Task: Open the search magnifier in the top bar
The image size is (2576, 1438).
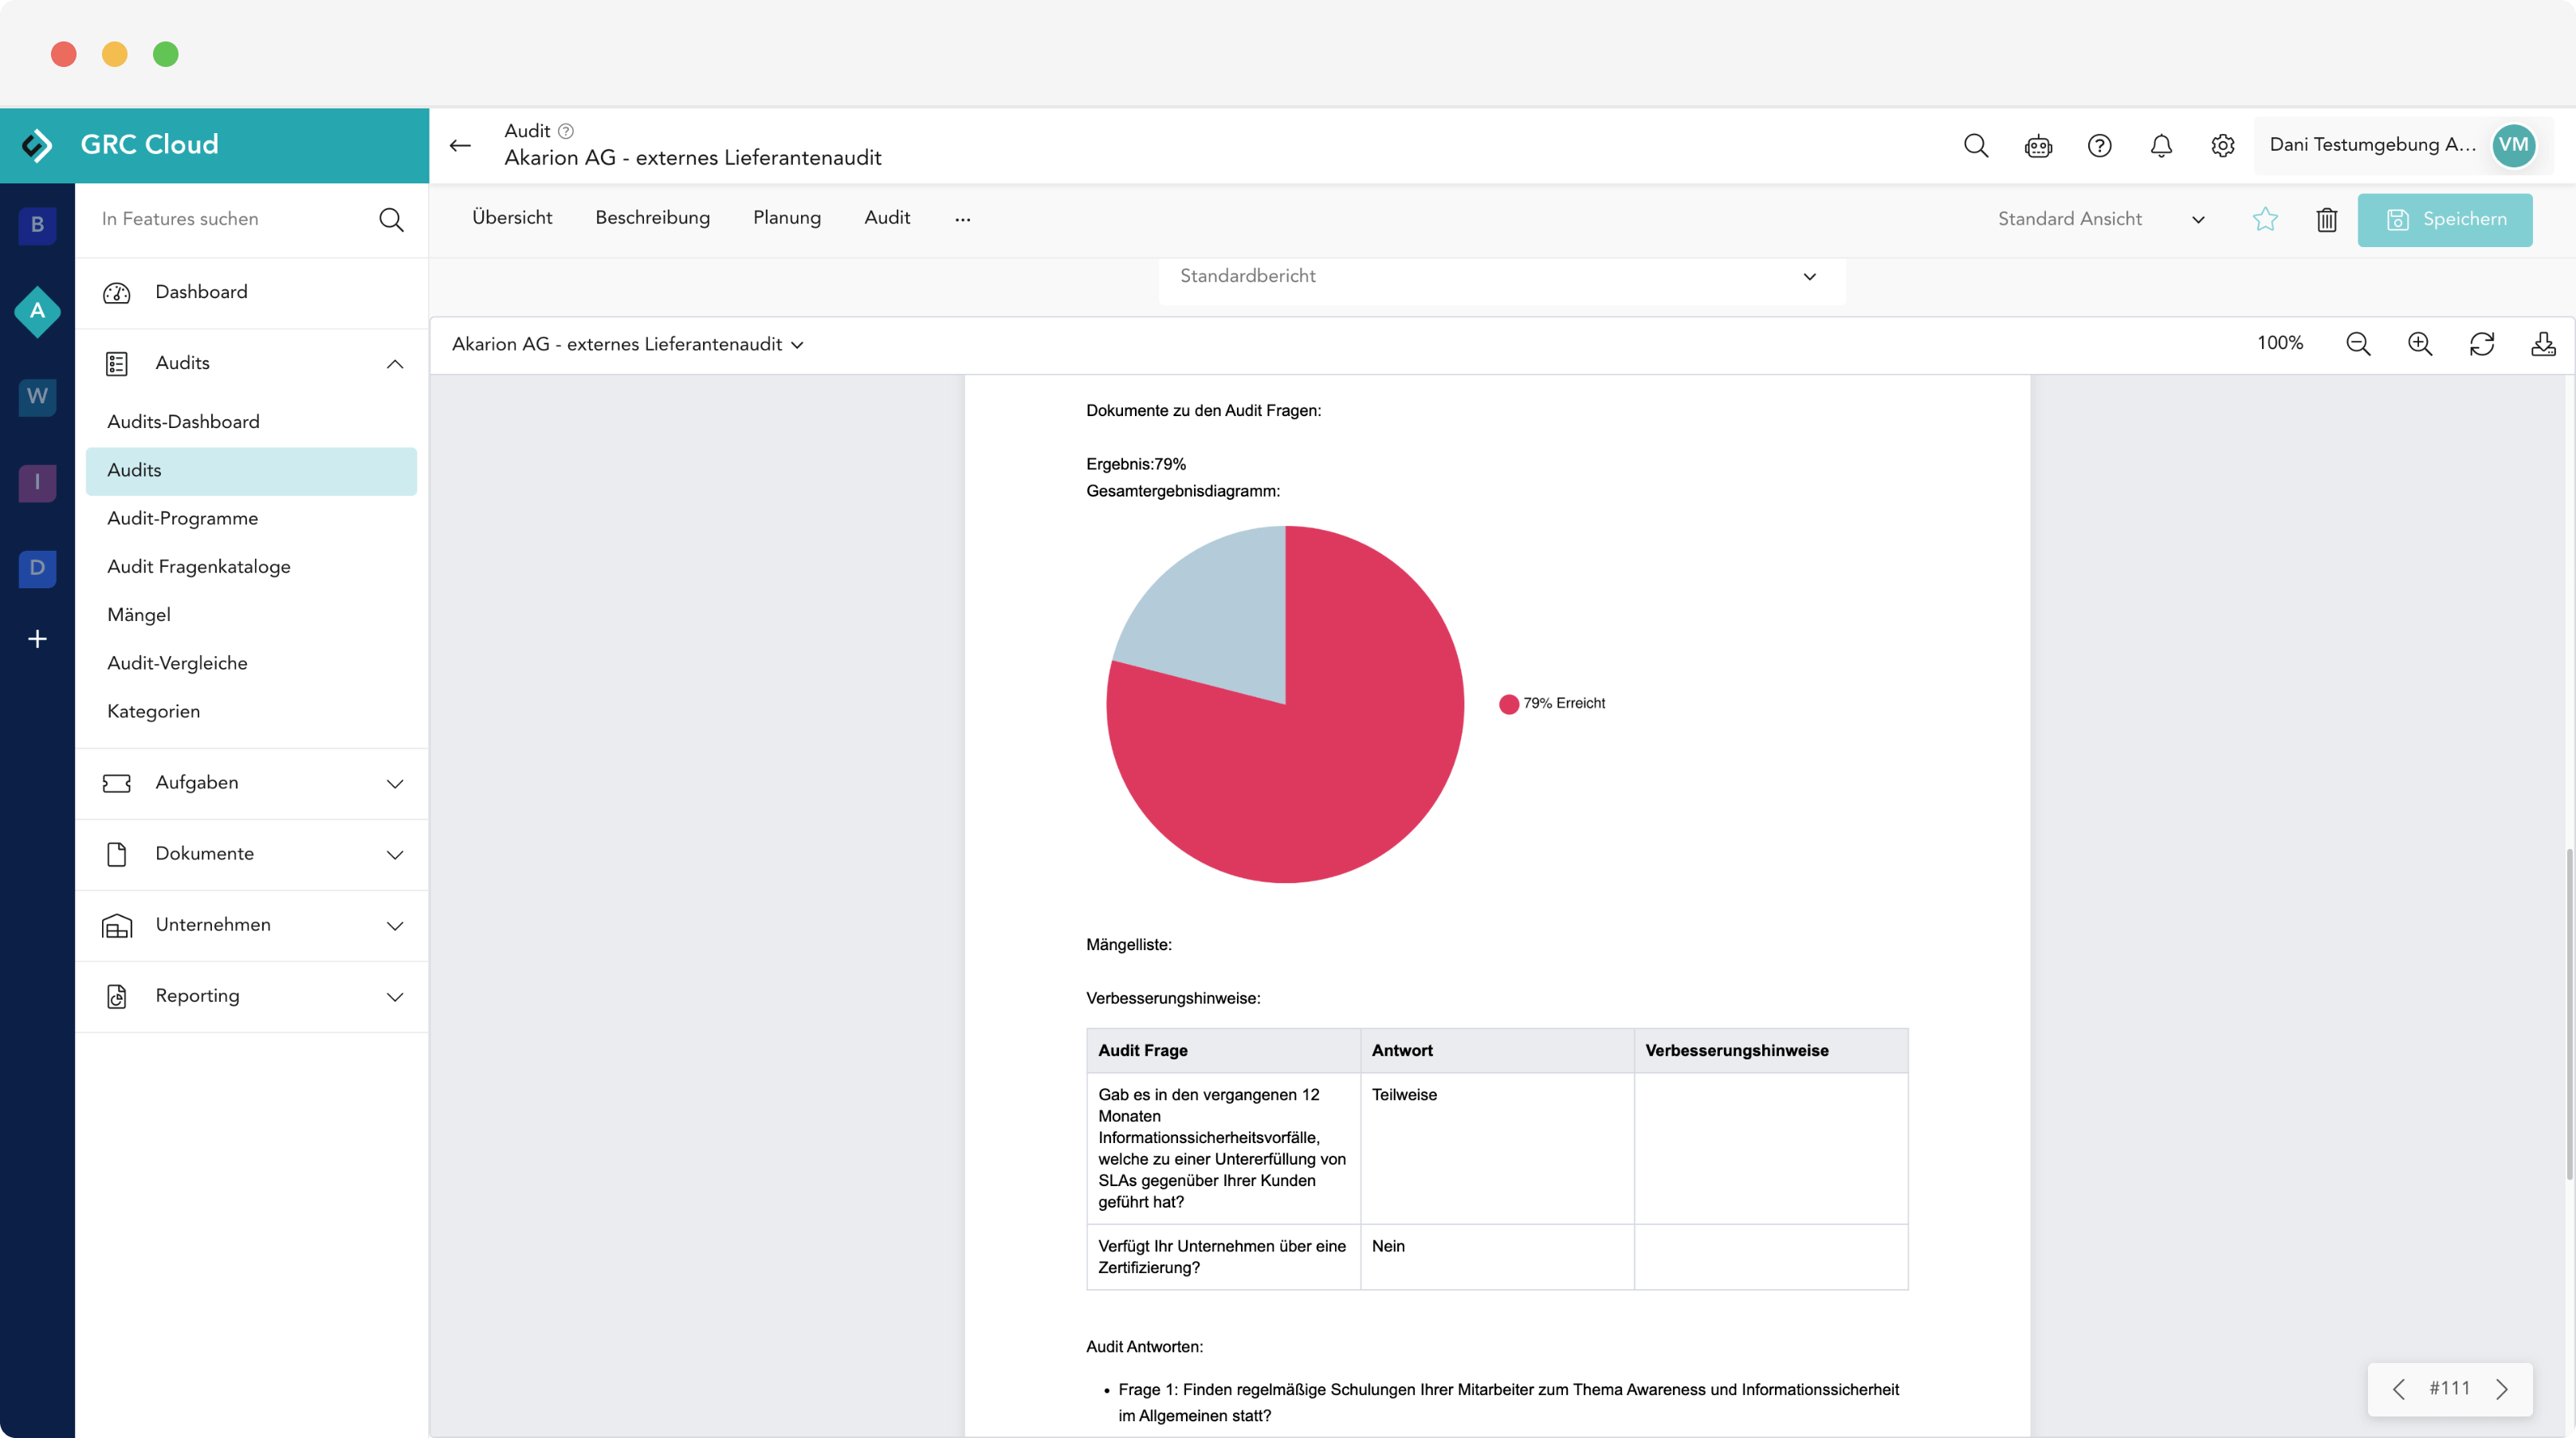Action: click(x=1976, y=145)
